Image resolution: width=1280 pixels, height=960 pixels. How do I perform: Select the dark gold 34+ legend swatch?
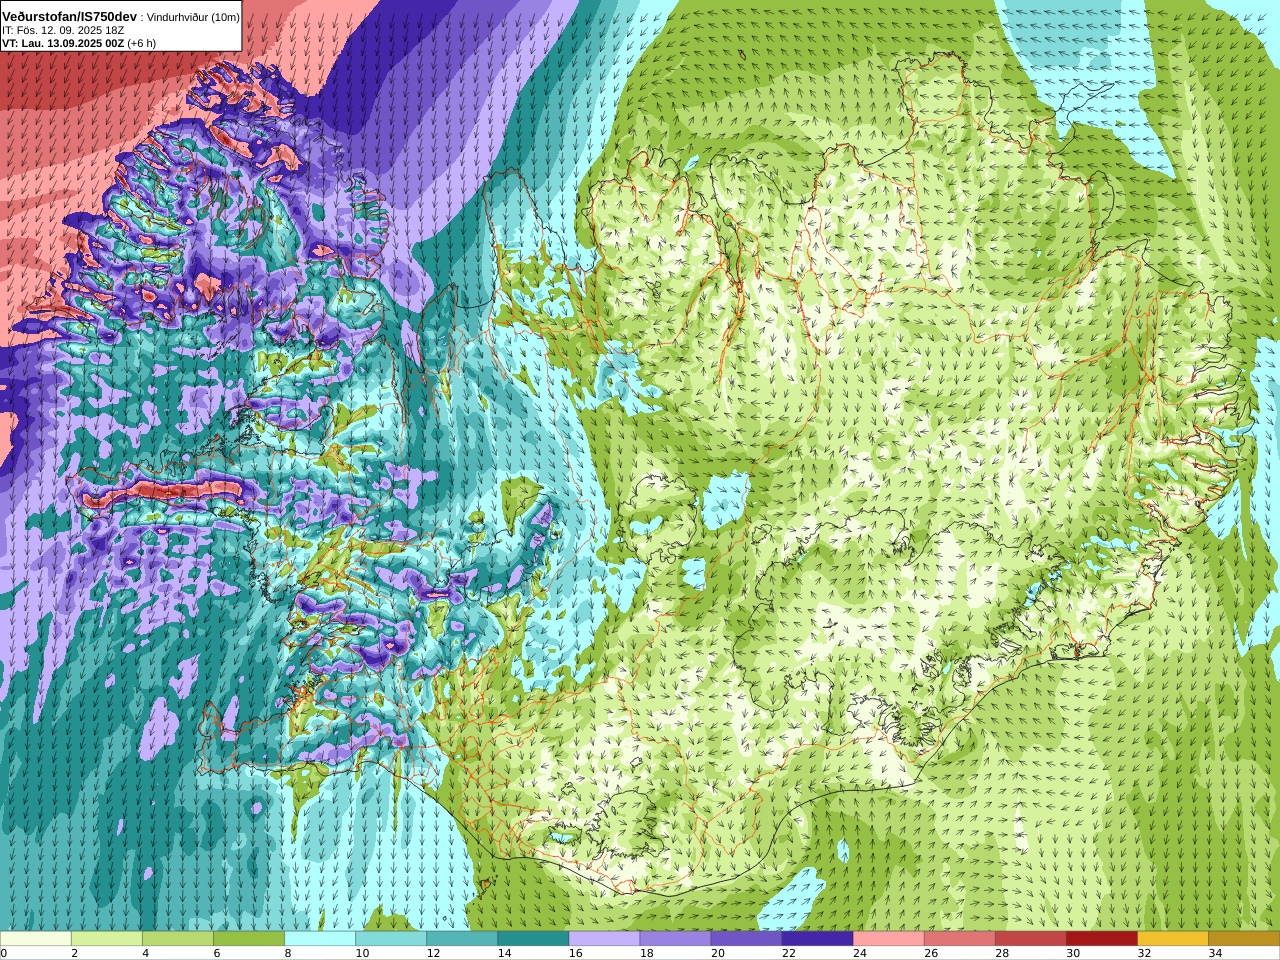click(x=1243, y=939)
